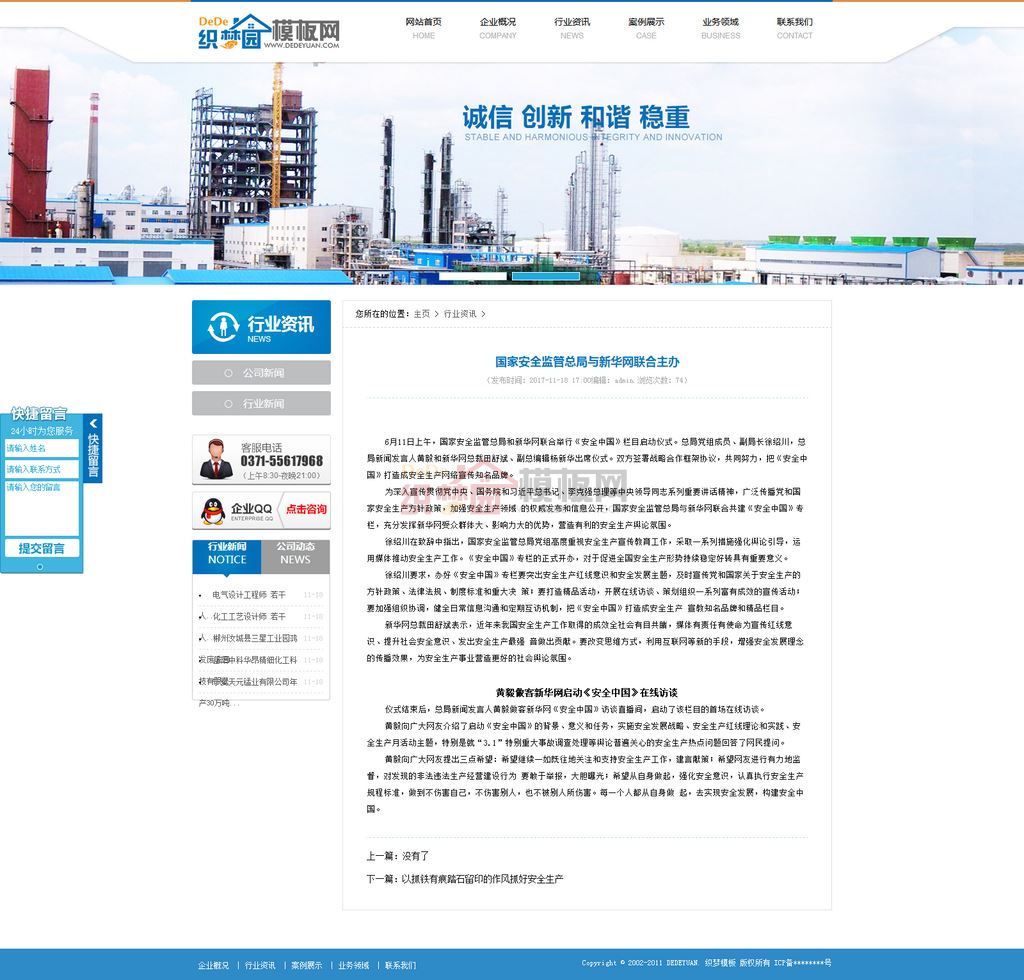The width and height of the screenshot is (1024, 980).
Task: Click the customer service agent avatar
Action: tap(214, 459)
